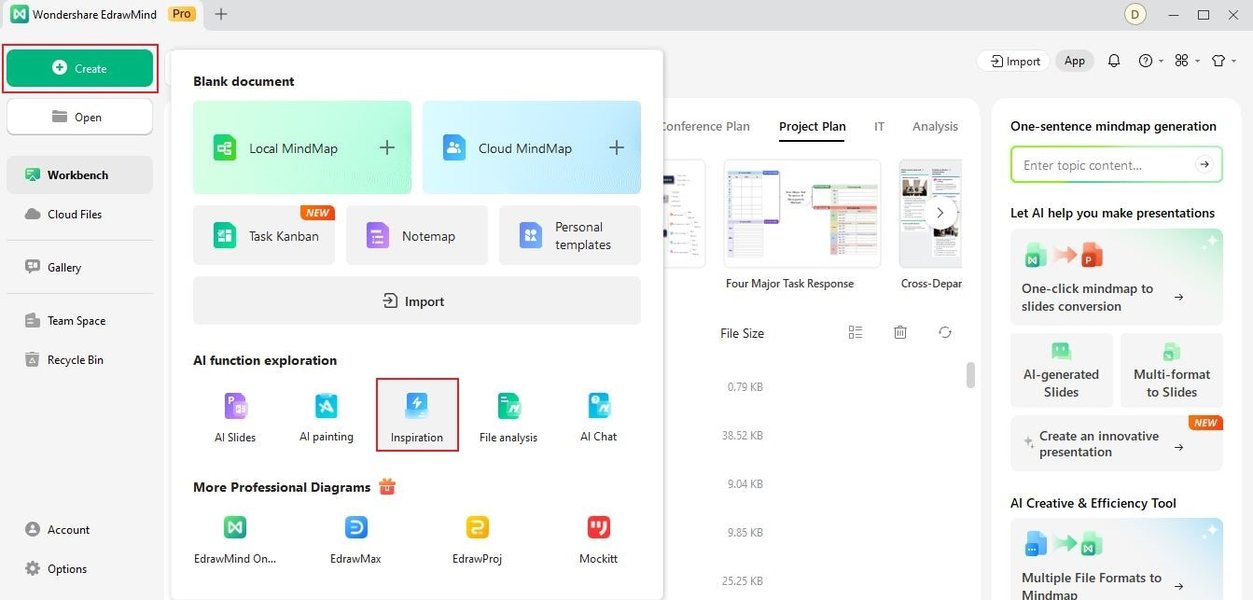
Task: Switch to the Conference Plan tab
Action: coord(705,127)
